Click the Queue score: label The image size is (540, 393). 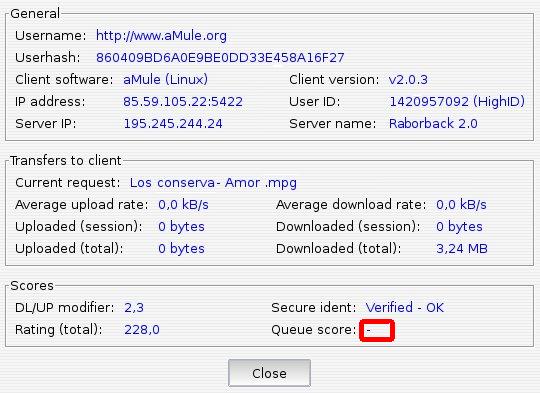point(313,330)
